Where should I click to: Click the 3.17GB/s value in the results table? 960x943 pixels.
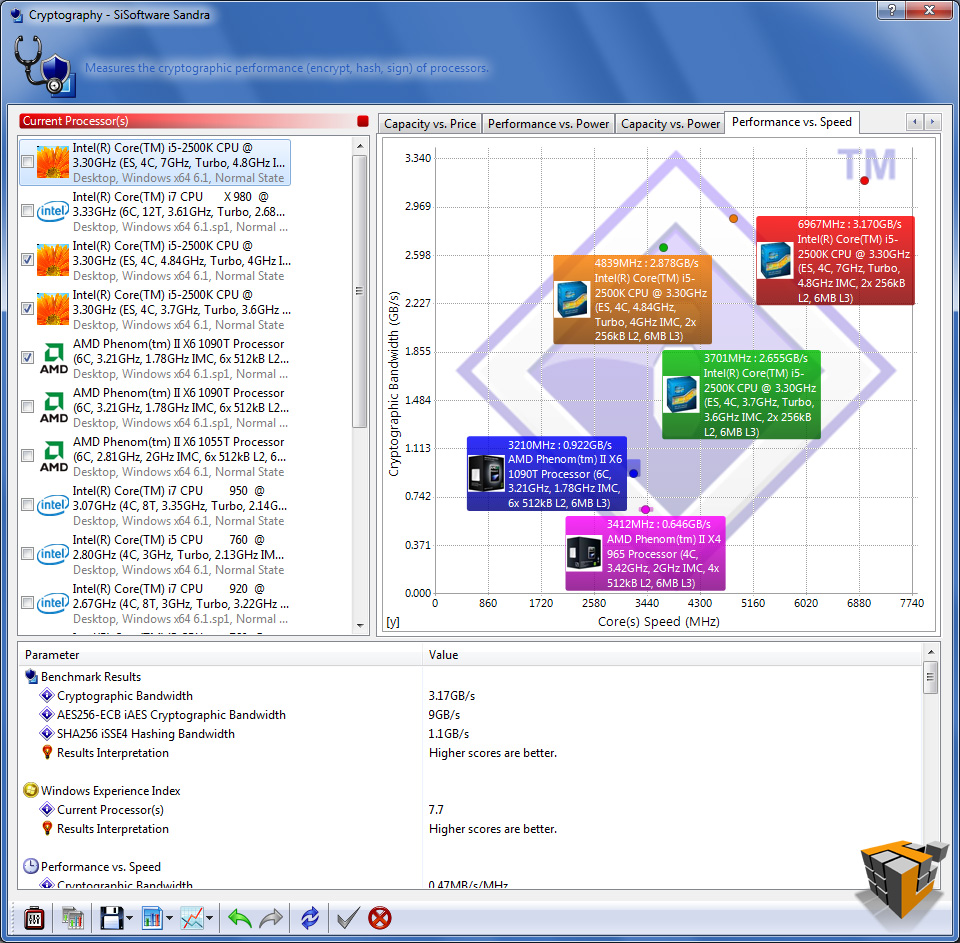click(452, 696)
